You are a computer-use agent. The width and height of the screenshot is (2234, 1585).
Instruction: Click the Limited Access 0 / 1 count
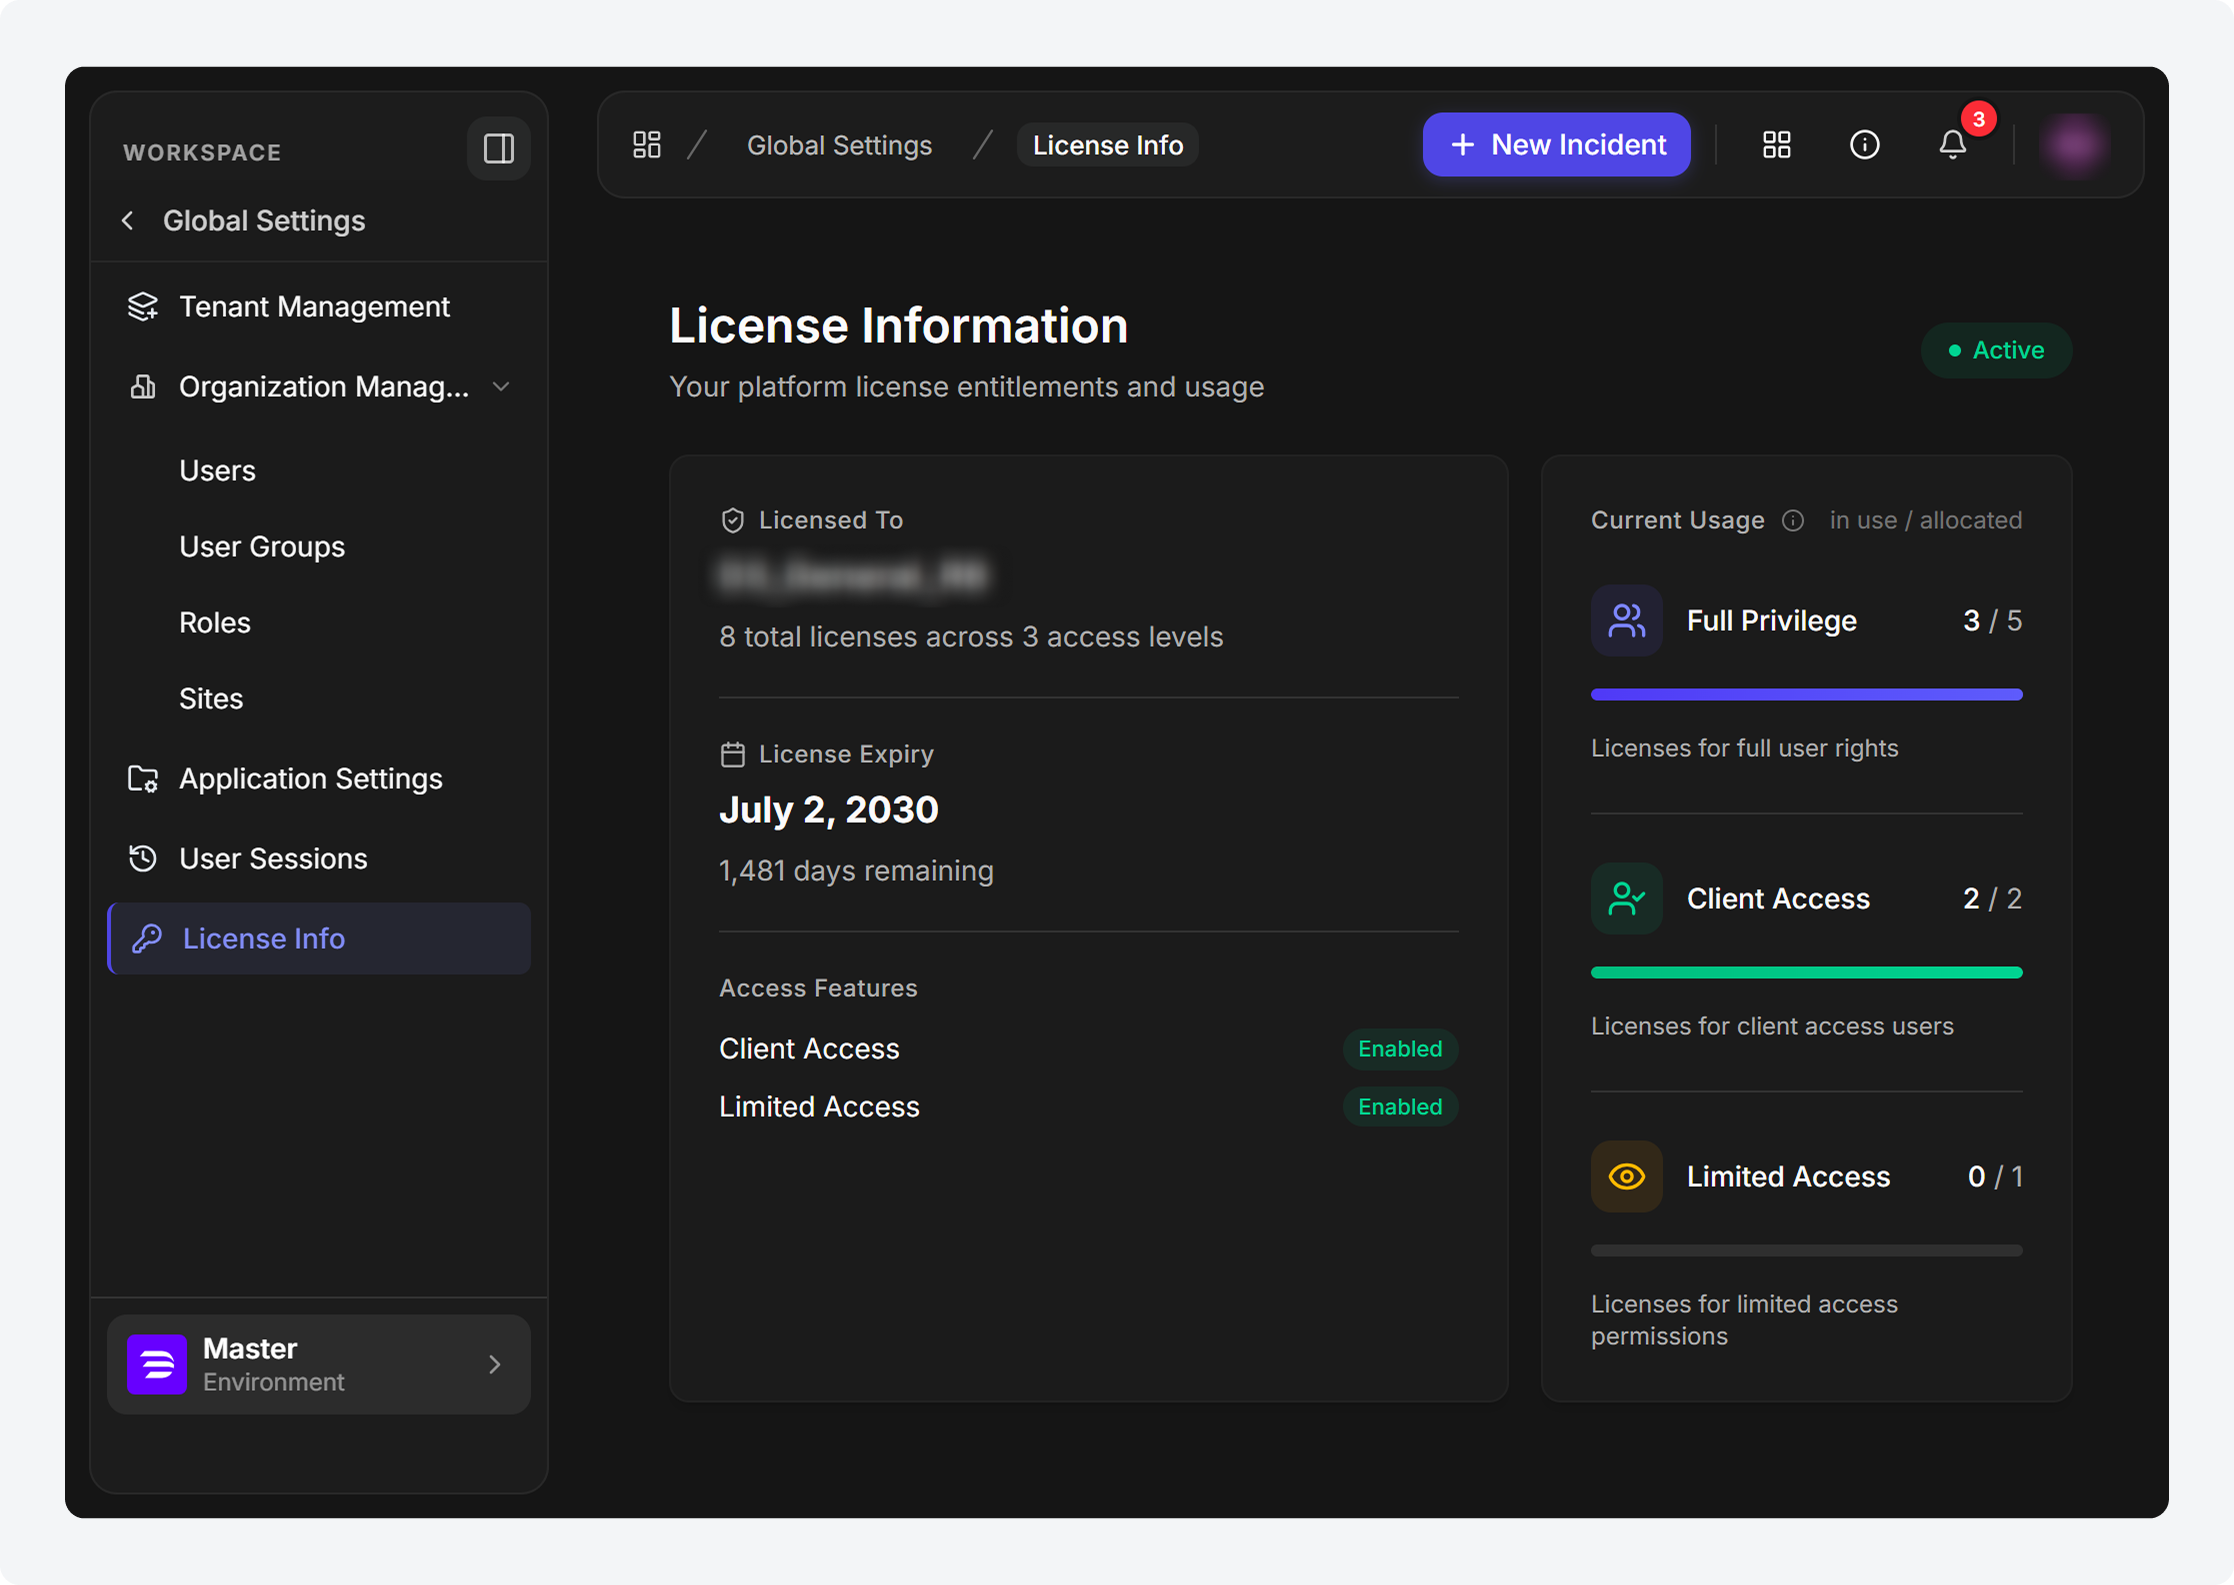(1995, 1177)
